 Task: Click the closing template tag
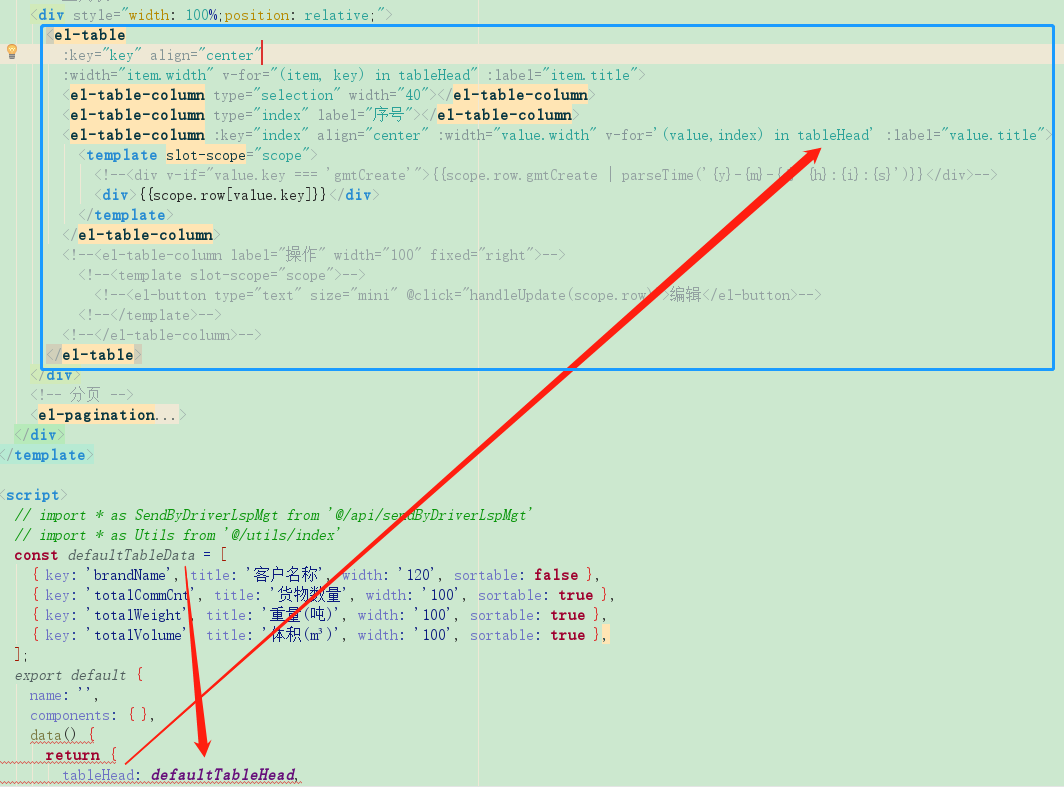click(46, 454)
